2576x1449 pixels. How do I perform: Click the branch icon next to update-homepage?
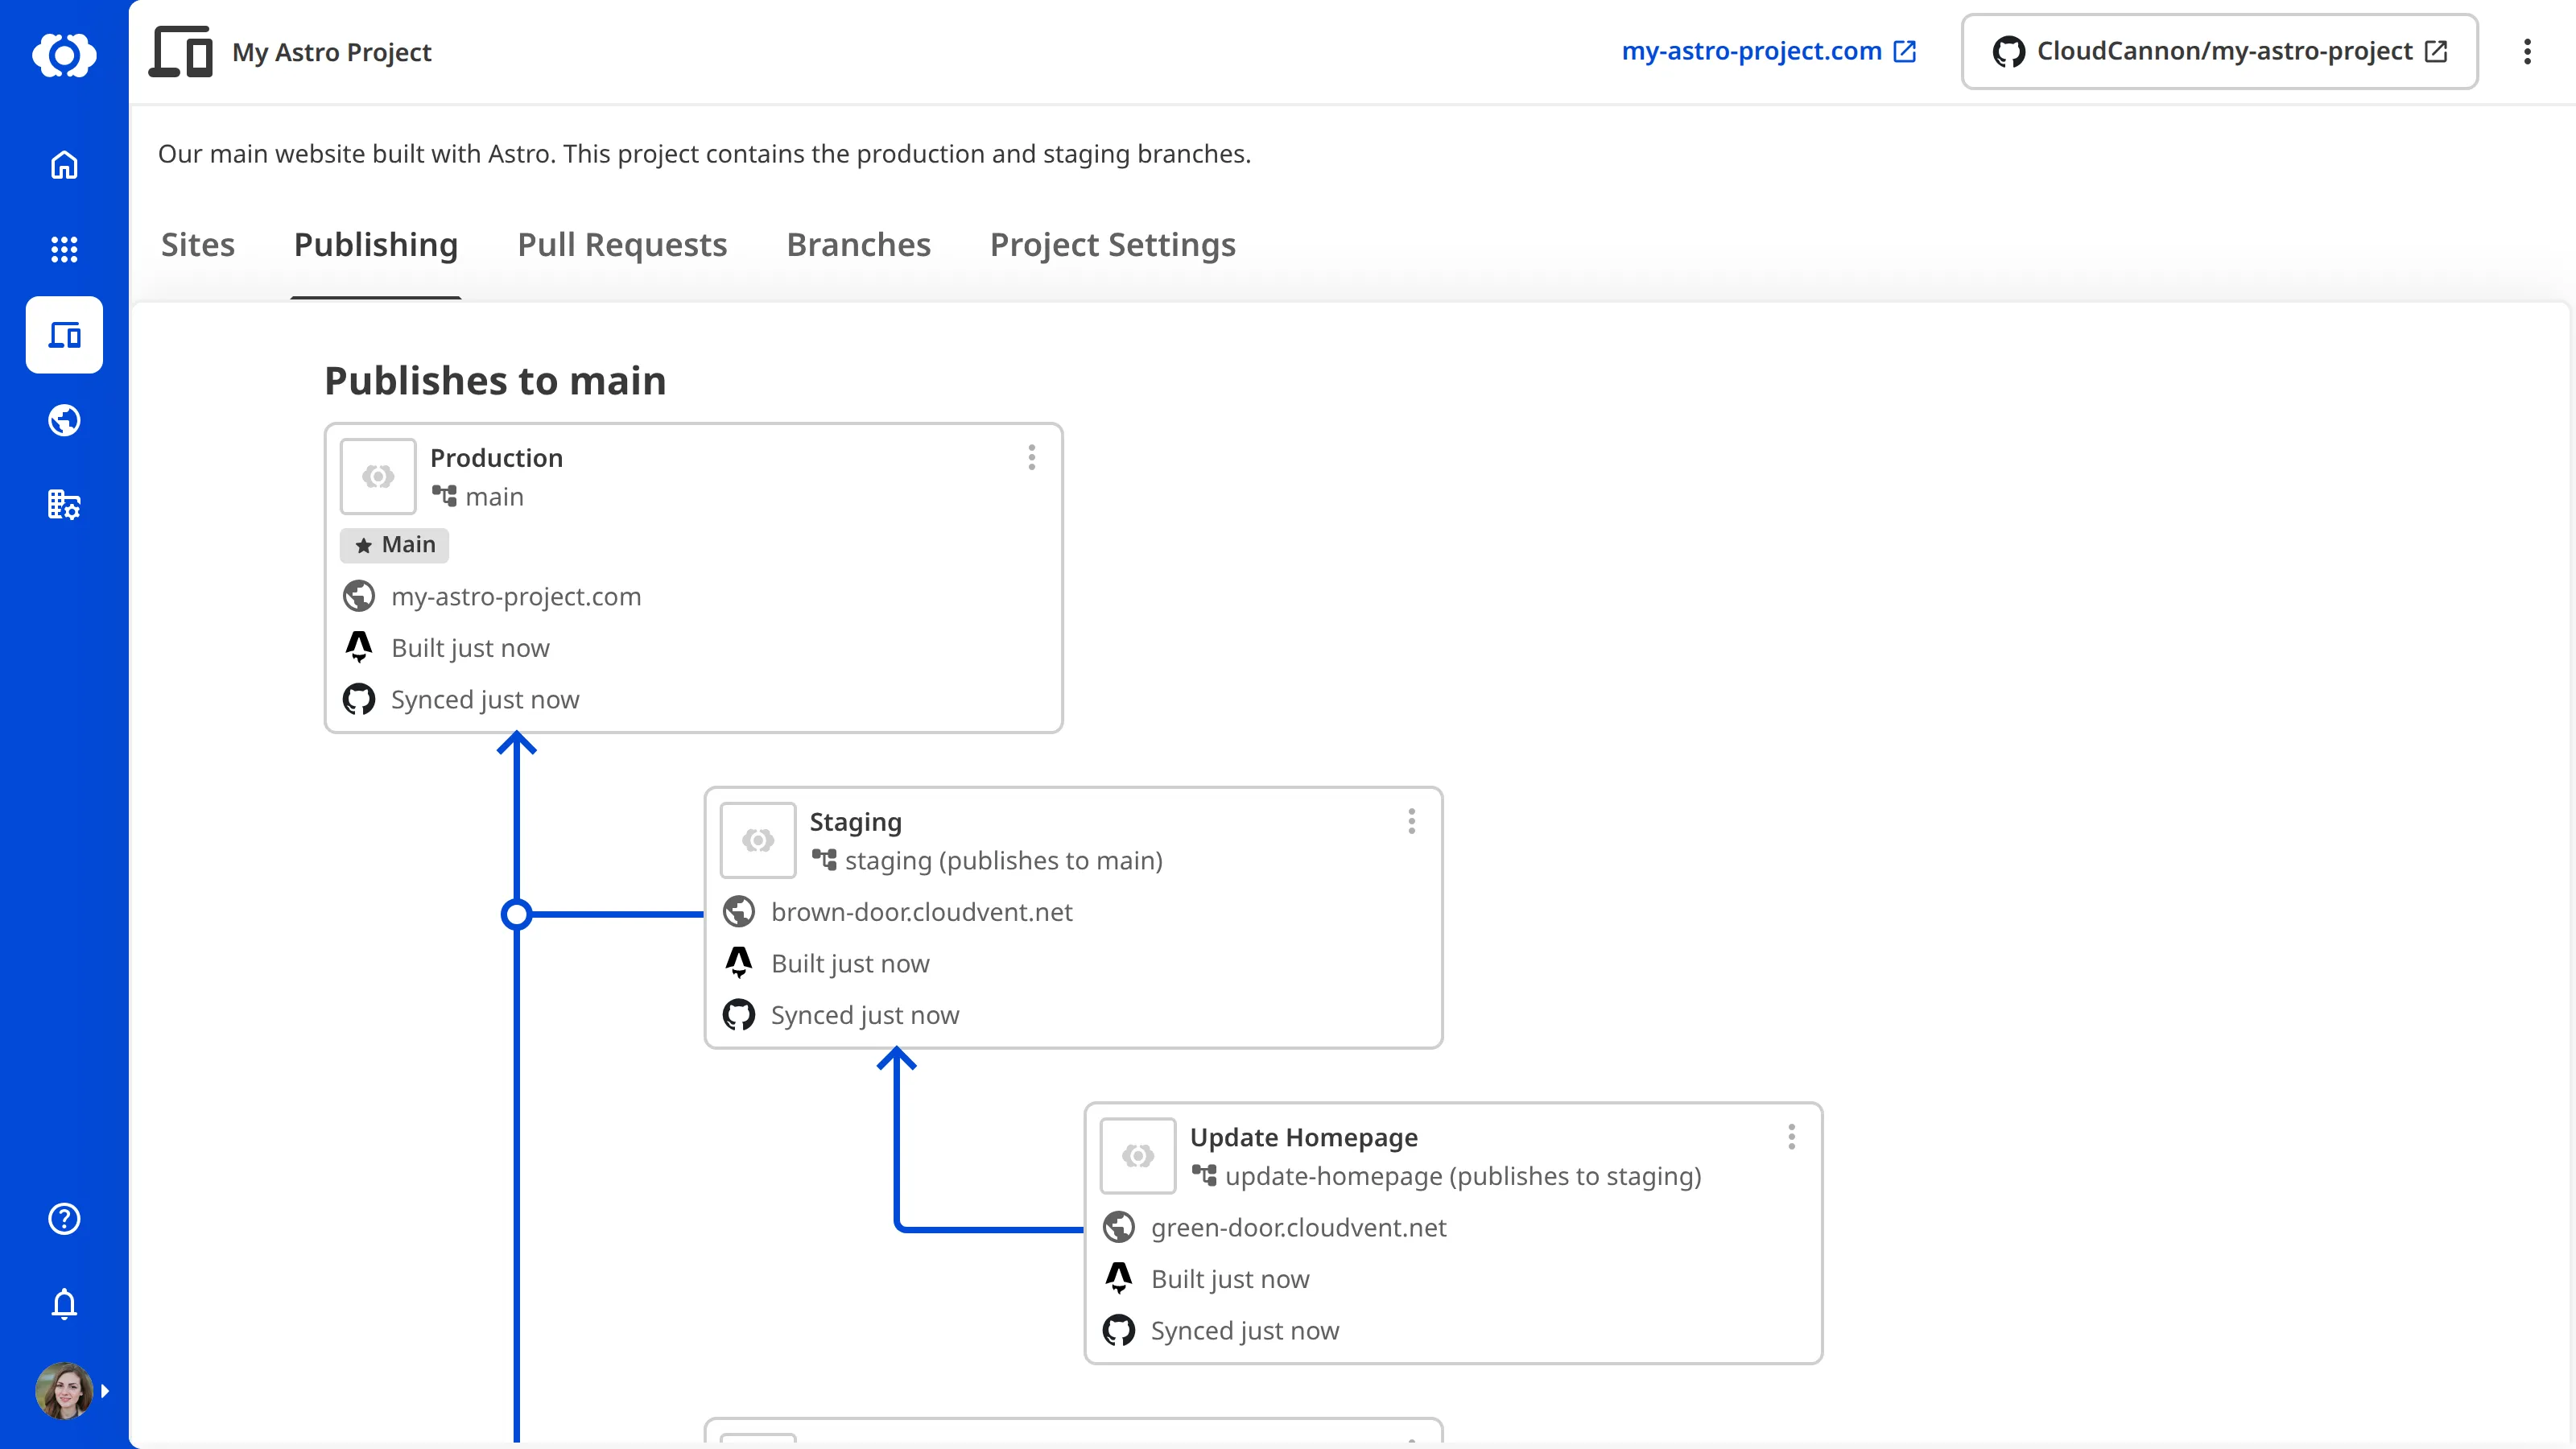click(1204, 1175)
